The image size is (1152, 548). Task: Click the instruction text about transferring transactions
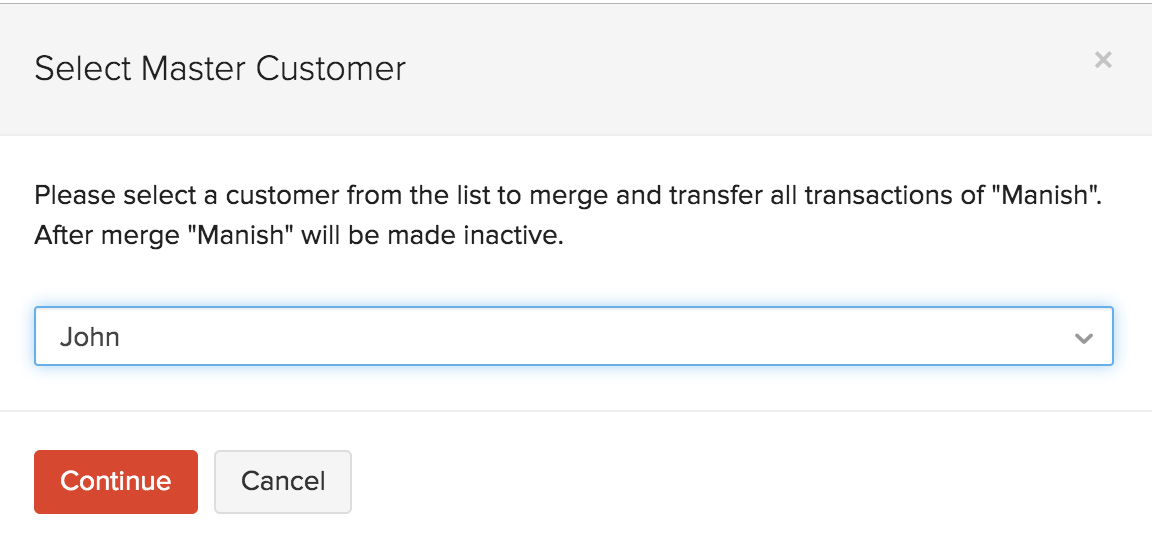pyautogui.click(x=567, y=194)
